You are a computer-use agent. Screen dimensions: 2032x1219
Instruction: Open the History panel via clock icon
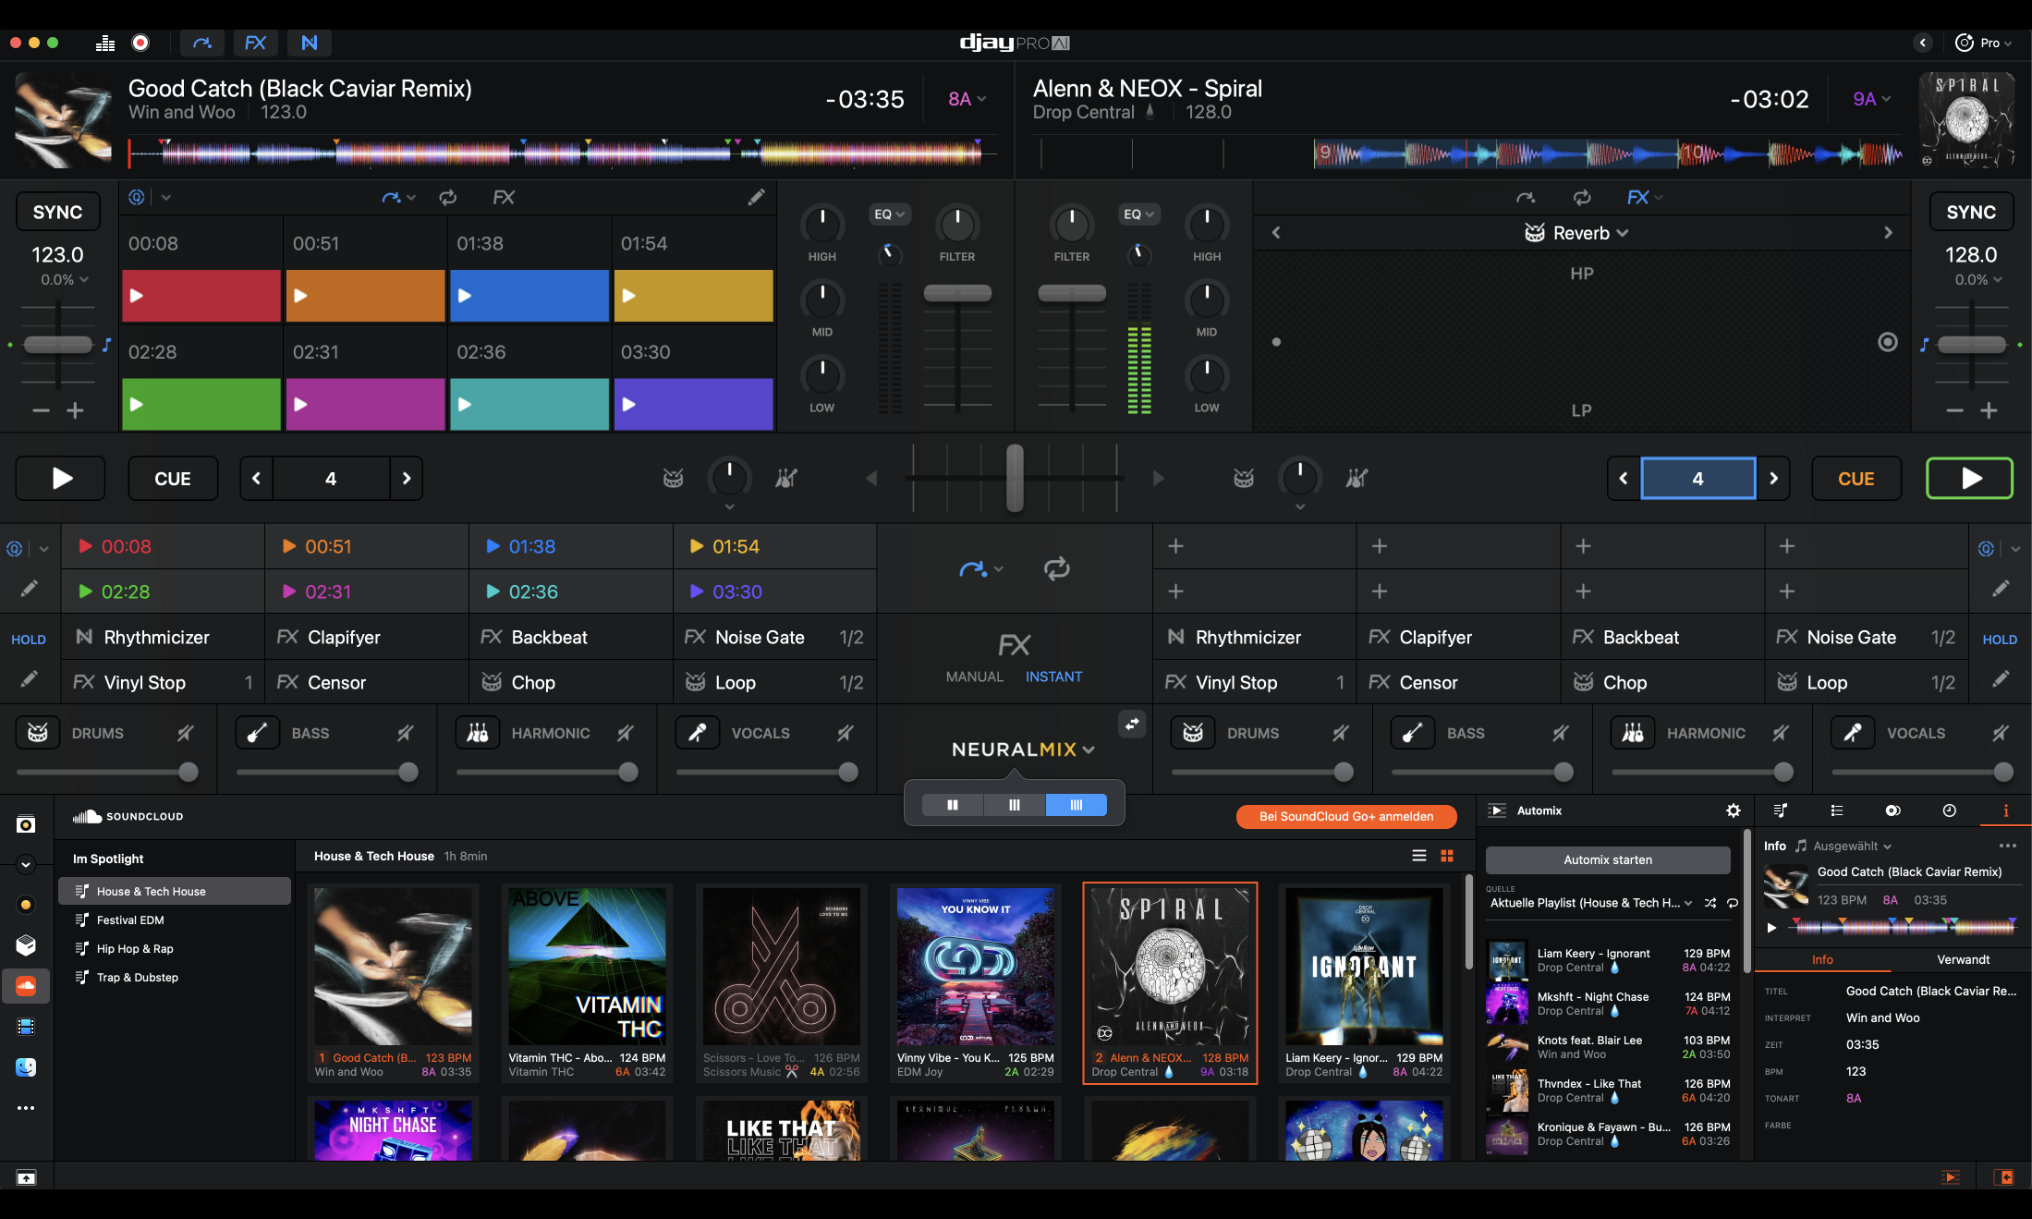click(x=1950, y=811)
